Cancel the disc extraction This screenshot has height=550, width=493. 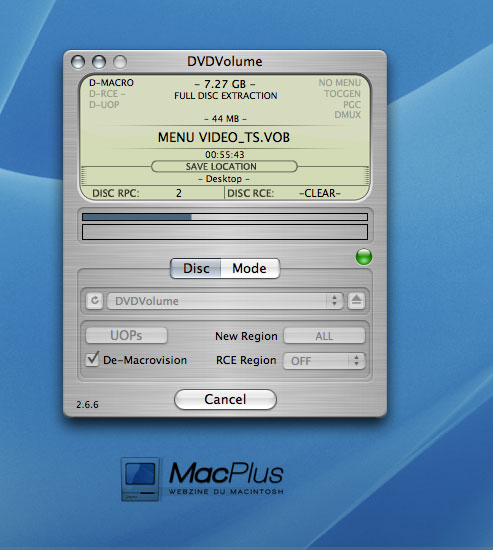click(225, 399)
